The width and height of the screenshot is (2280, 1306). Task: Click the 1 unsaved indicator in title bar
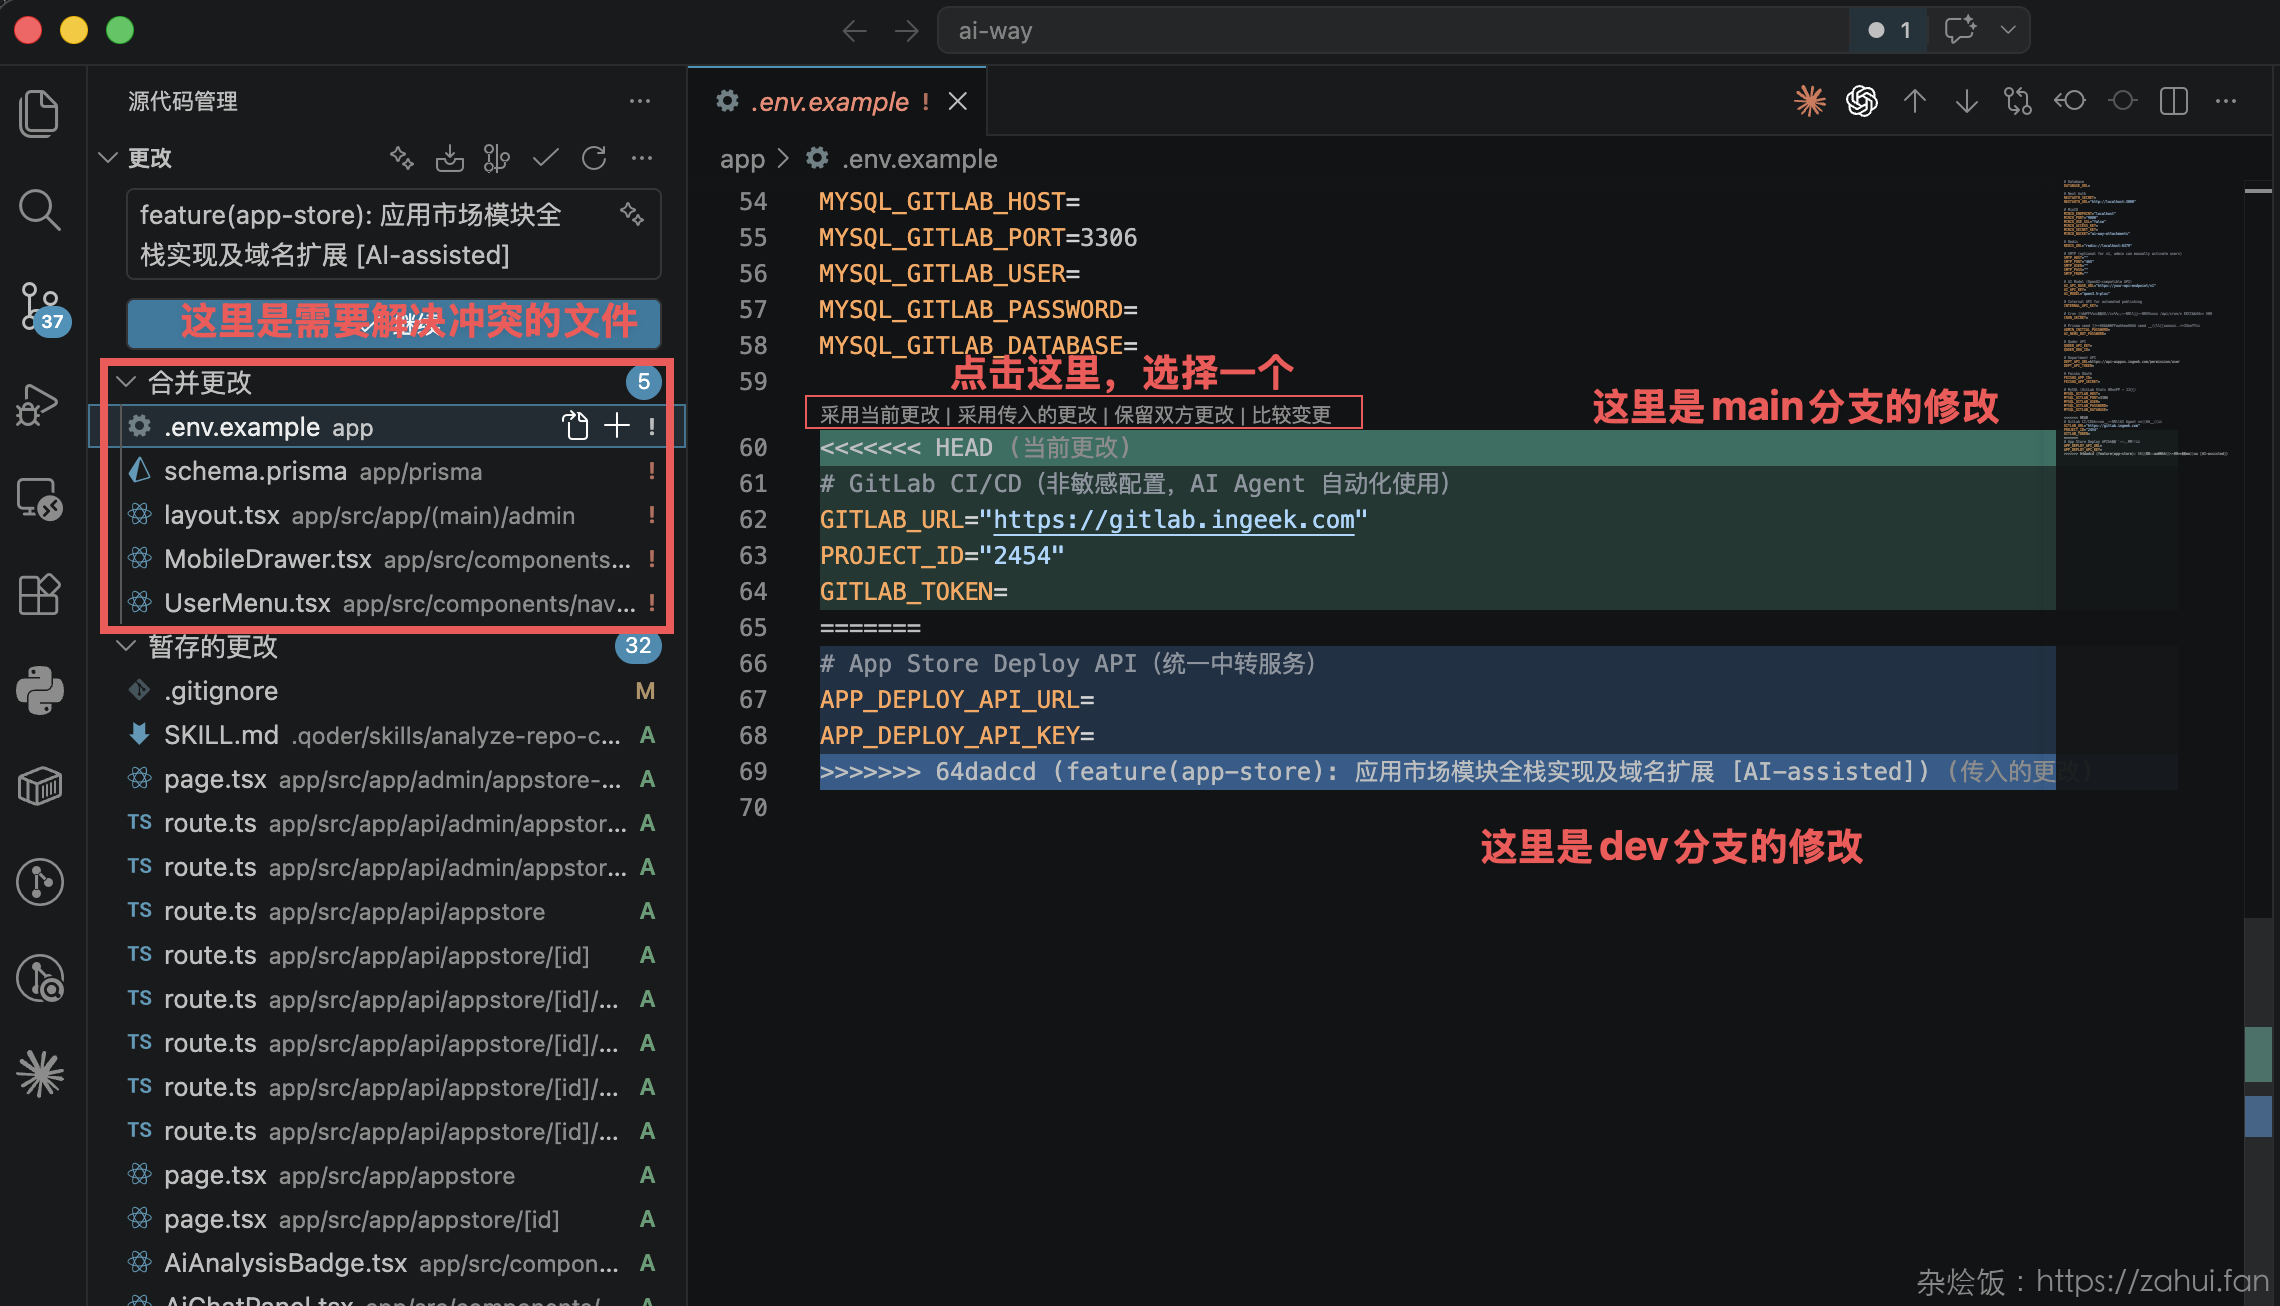tap(1889, 30)
